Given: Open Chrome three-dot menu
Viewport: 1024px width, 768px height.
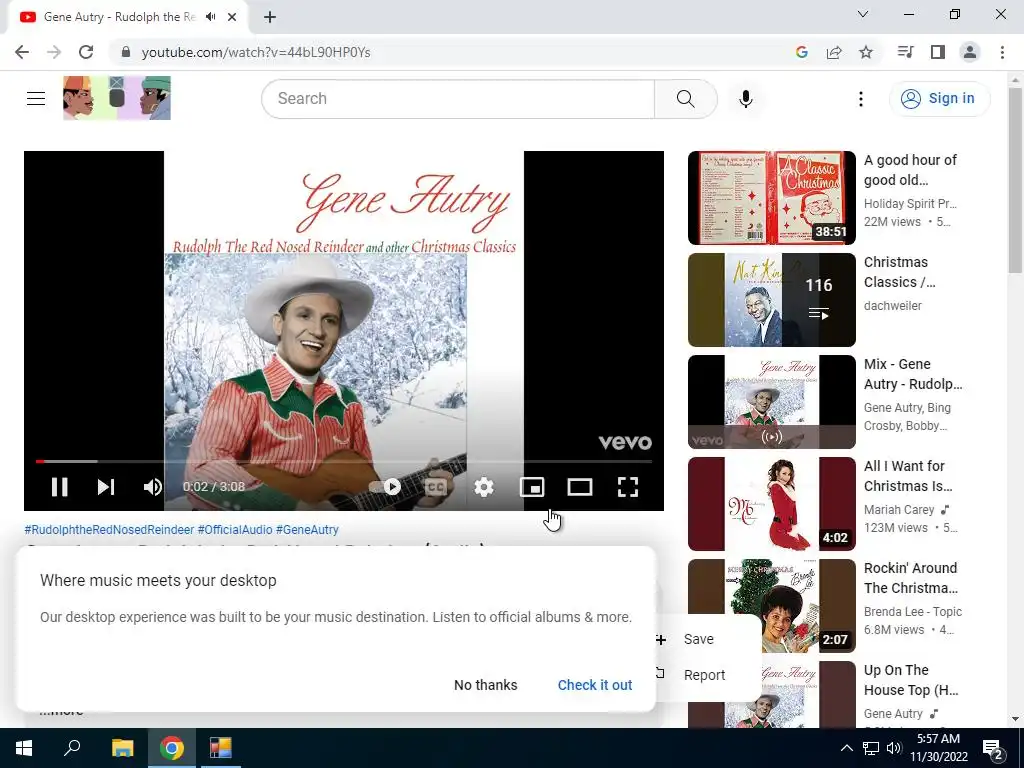Looking at the screenshot, I should (x=1002, y=52).
